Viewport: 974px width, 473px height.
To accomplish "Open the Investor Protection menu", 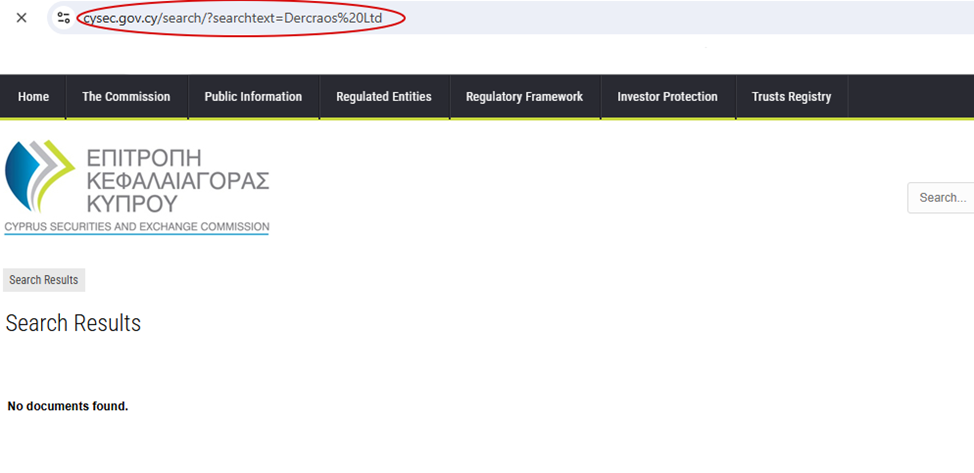I will pyautogui.click(x=667, y=97).
